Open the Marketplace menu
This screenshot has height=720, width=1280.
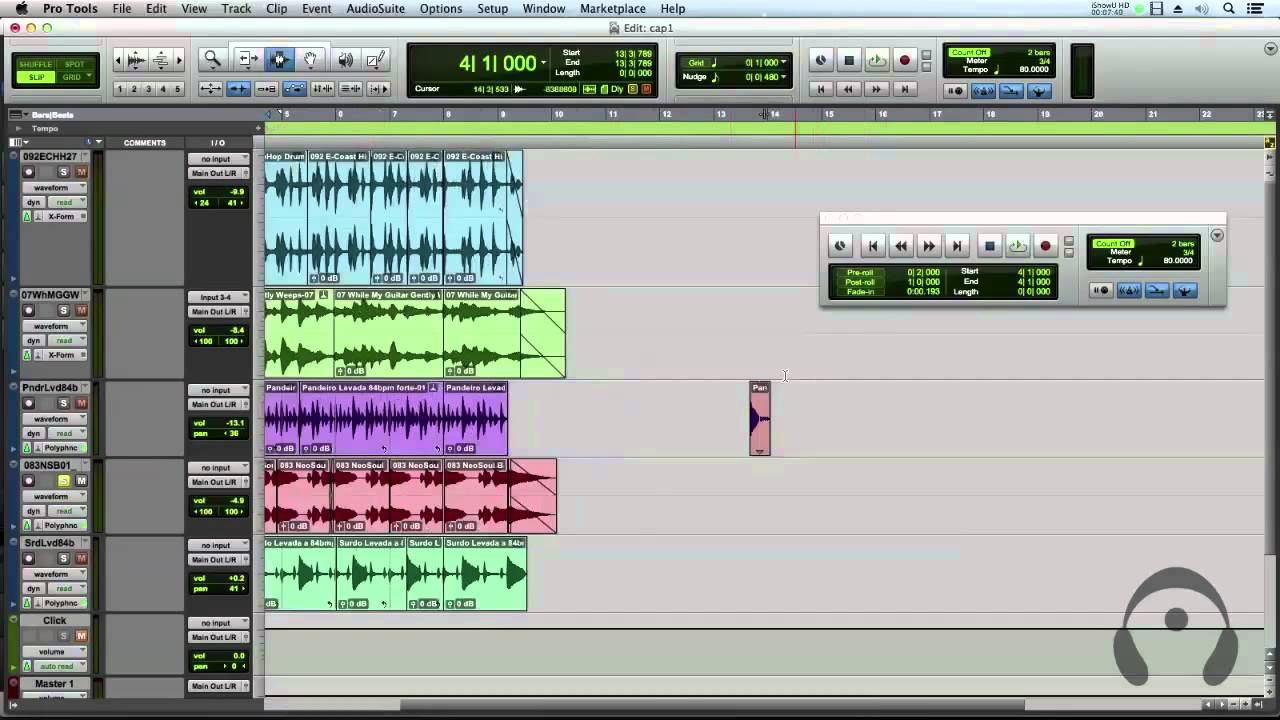(613, 9)
